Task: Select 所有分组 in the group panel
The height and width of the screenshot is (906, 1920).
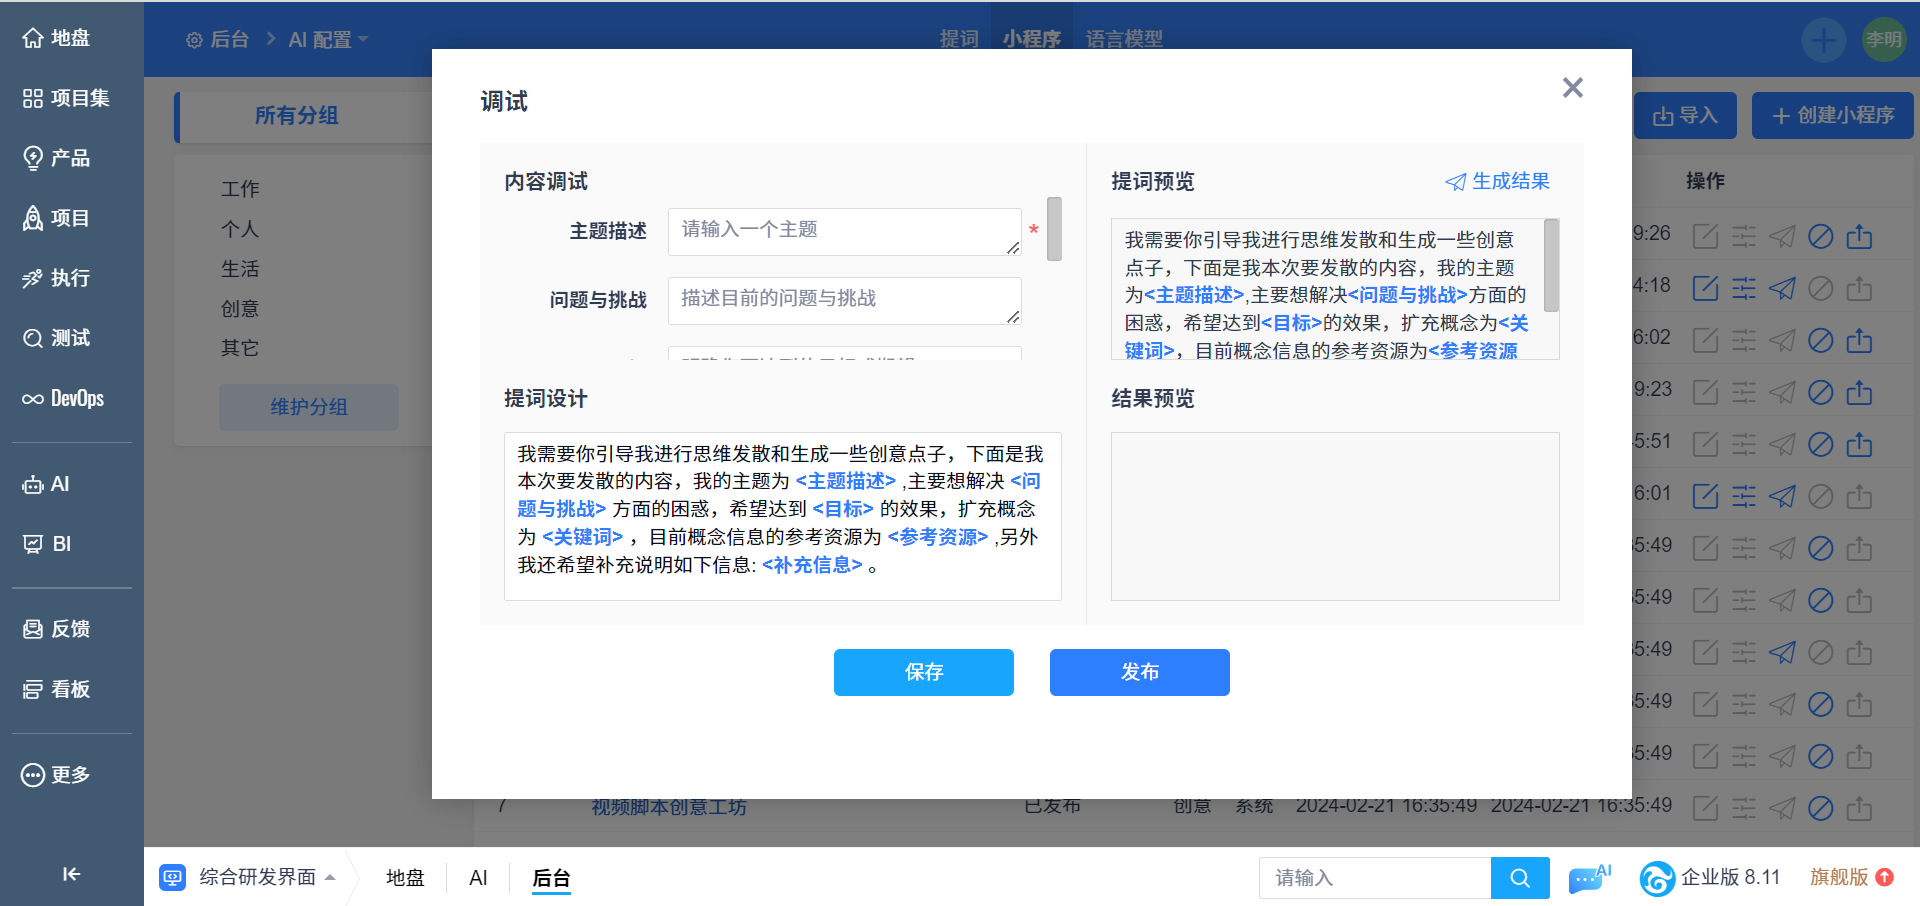Action: pos(297,116)
